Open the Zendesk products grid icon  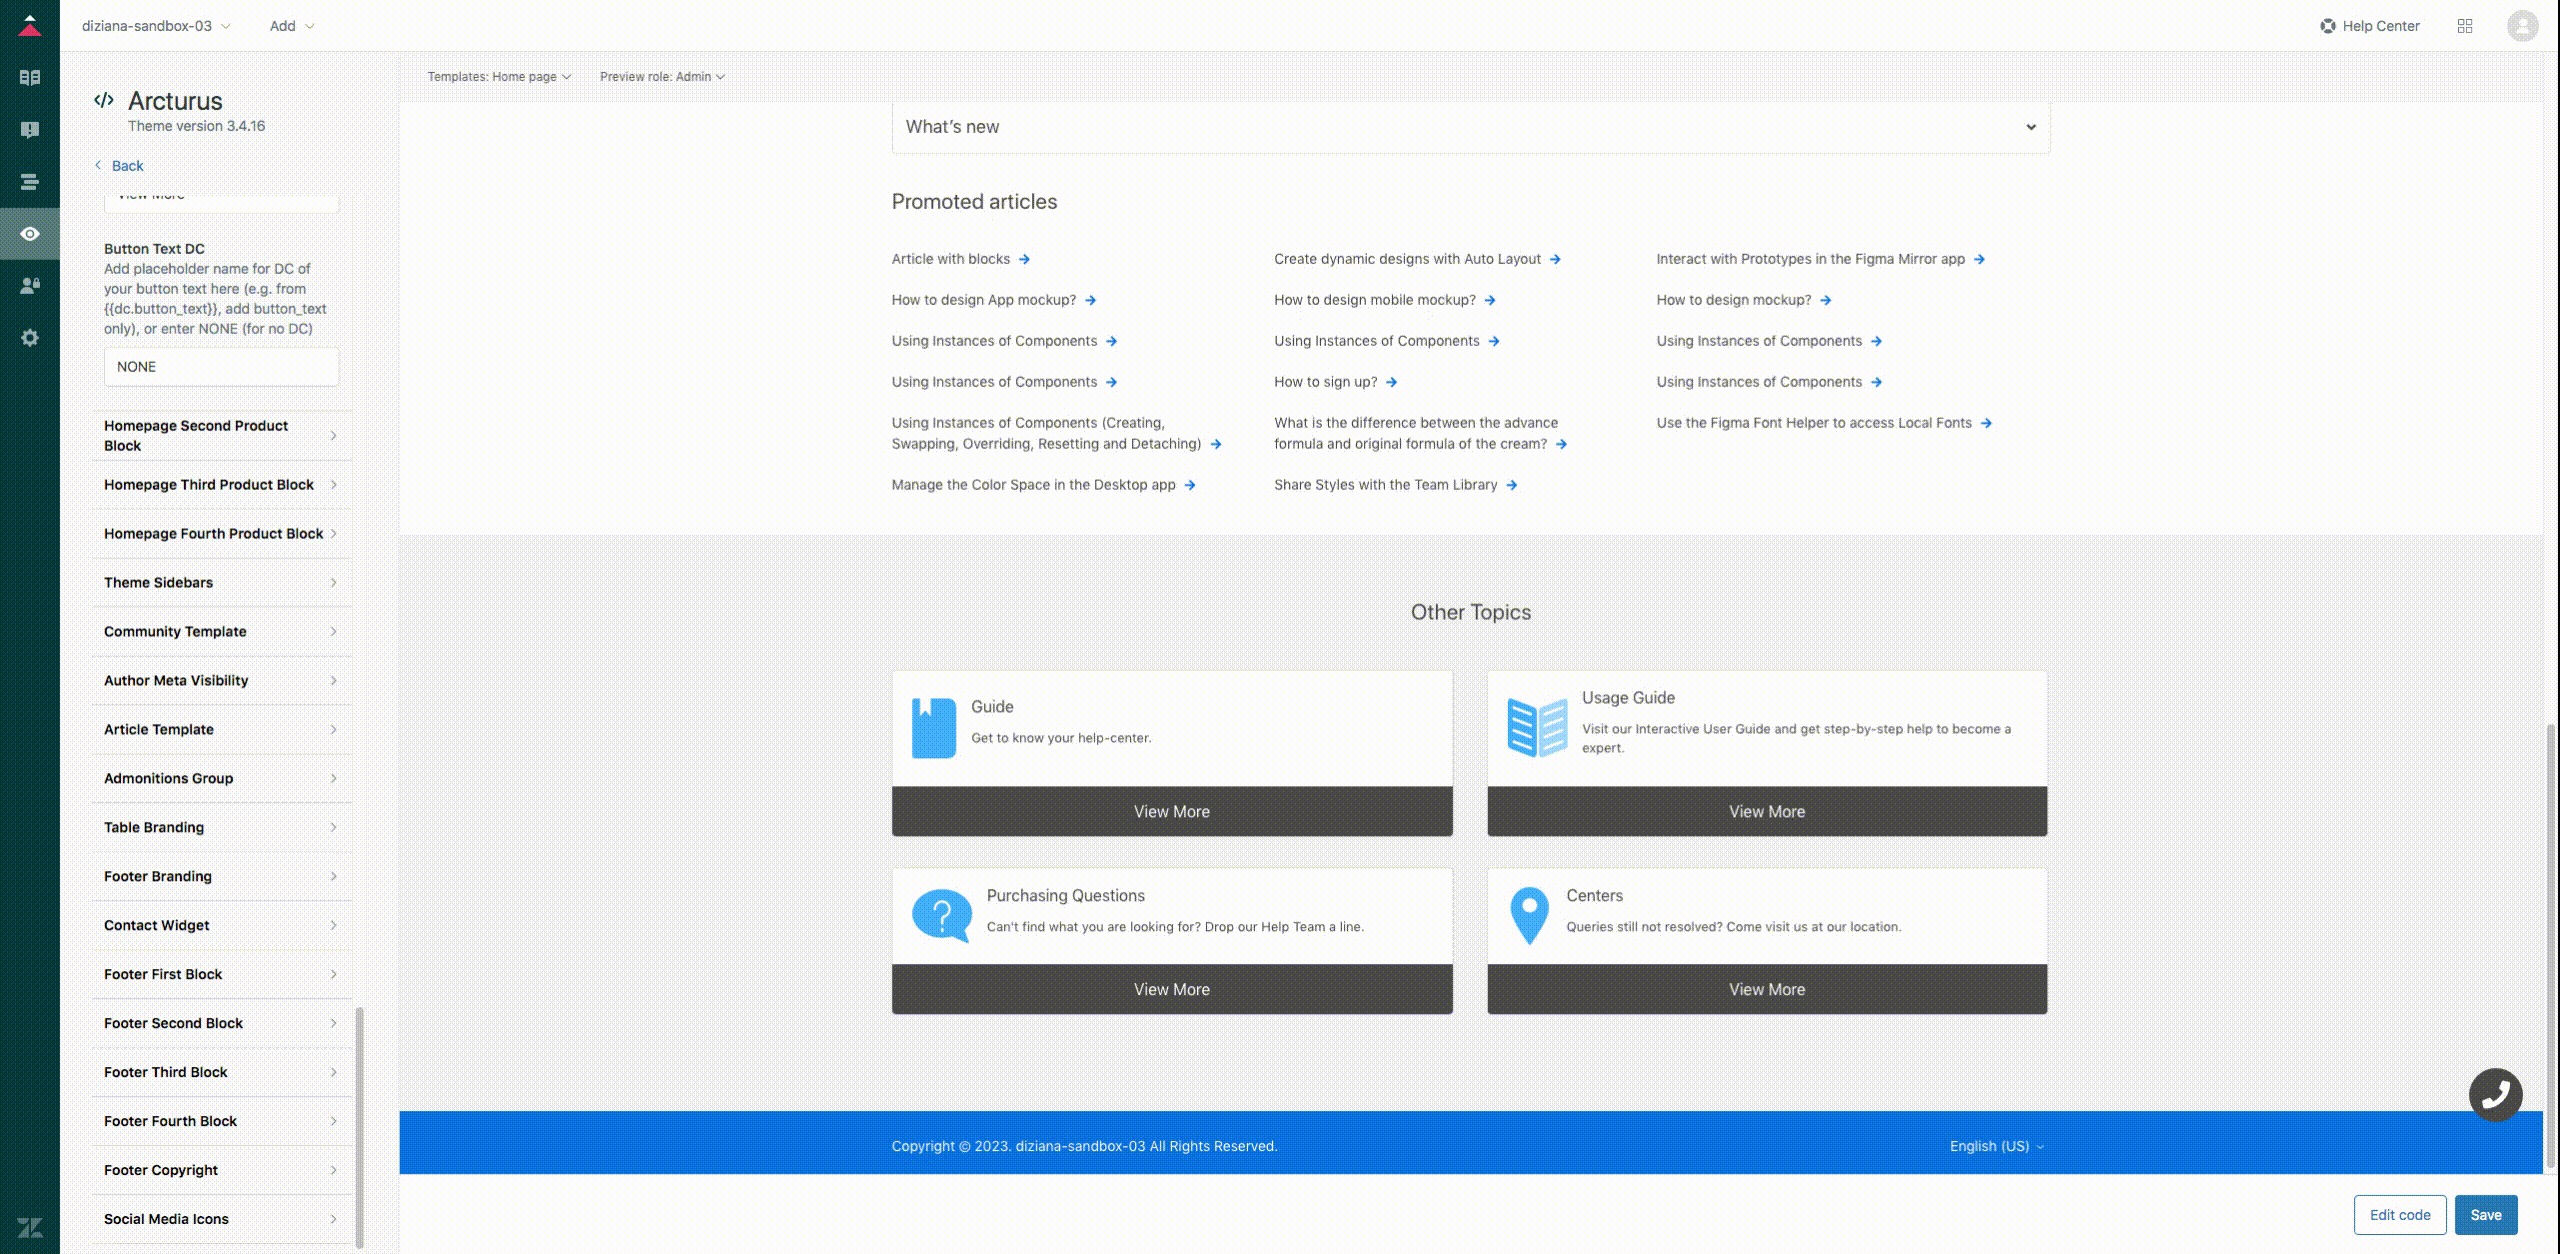[x=2465, y=26]
